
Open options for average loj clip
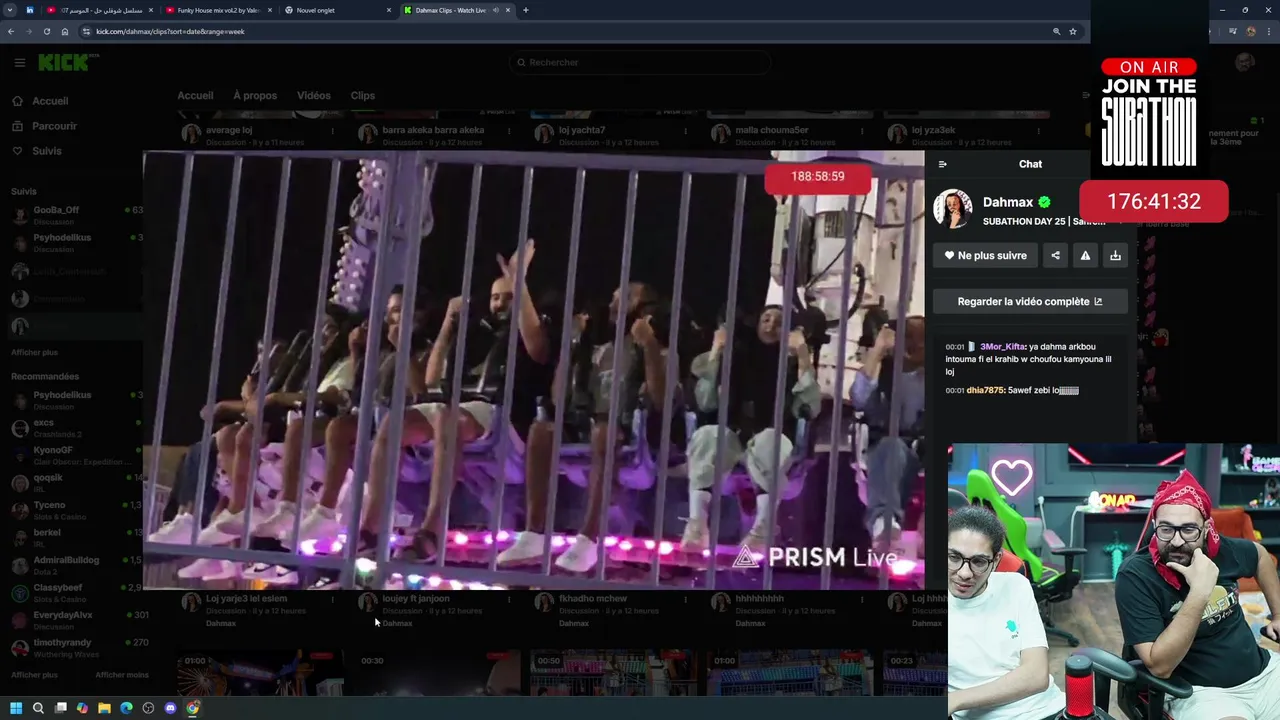coord(332,130)
